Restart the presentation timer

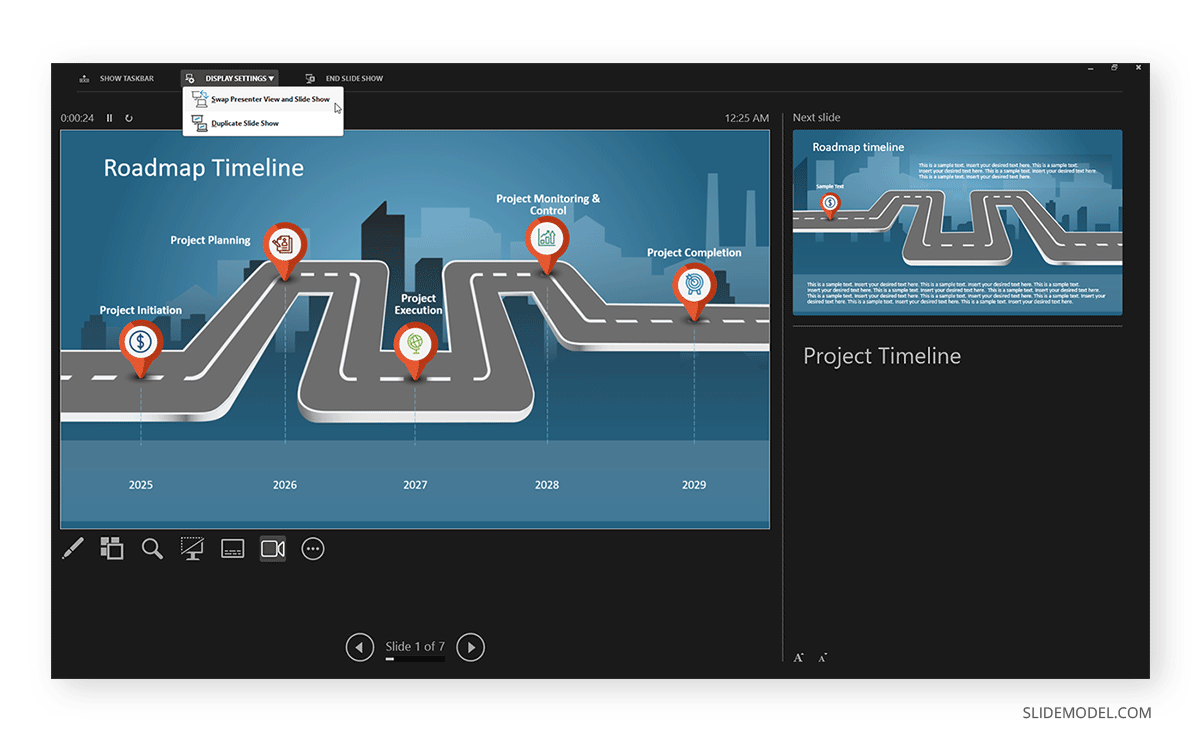pos(129,117)
